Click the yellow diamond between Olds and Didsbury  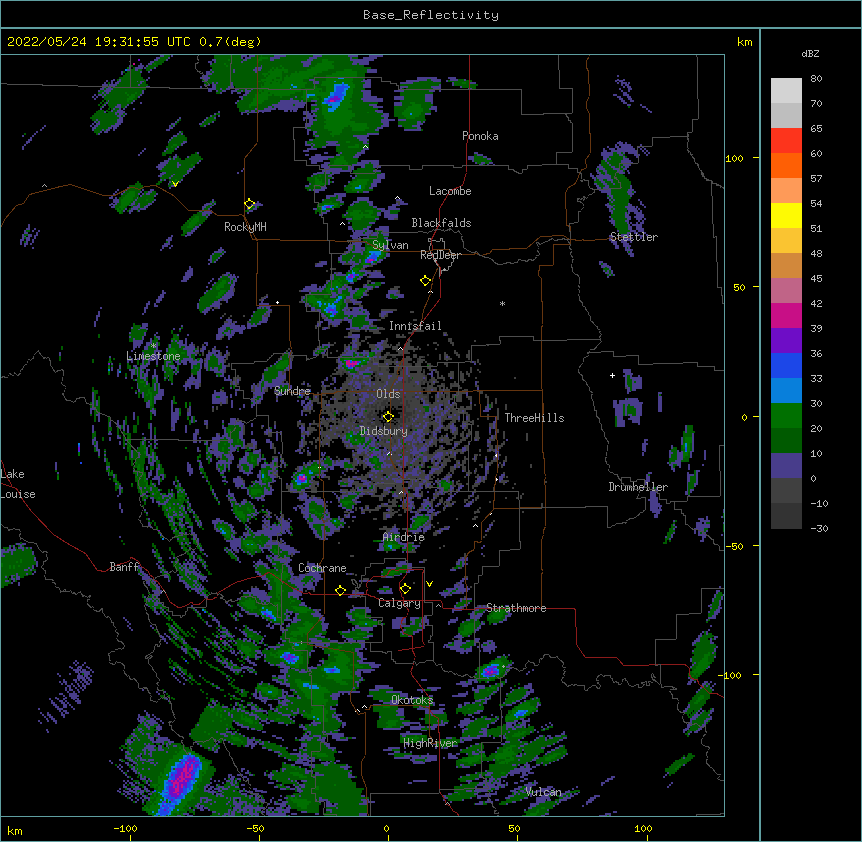point(388,416)
